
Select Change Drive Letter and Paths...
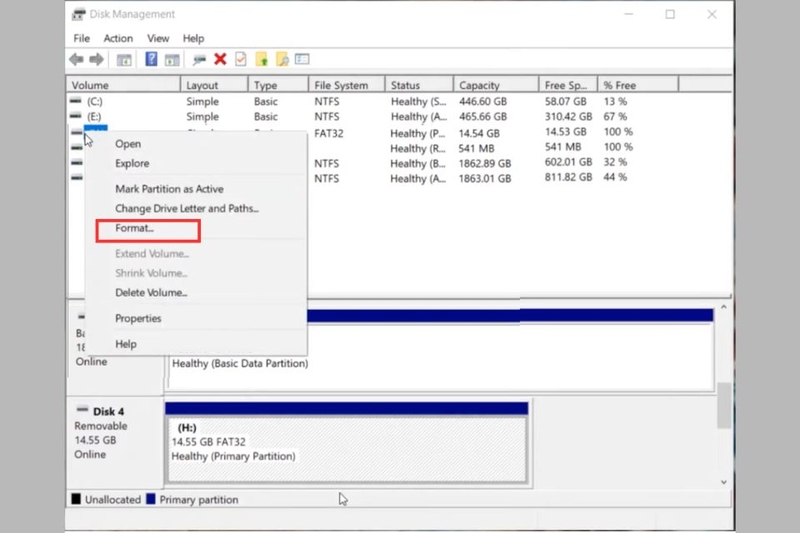[187, 208]
